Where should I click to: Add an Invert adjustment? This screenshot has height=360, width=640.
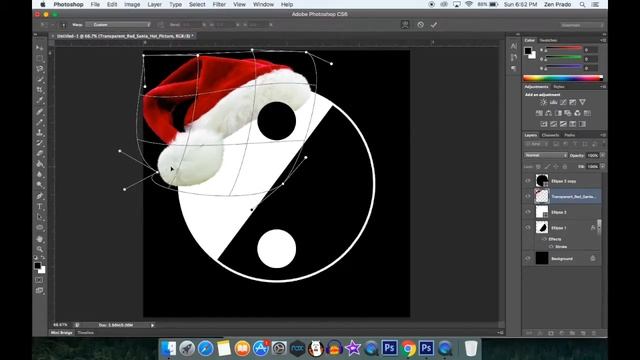(x=544, y=124)
